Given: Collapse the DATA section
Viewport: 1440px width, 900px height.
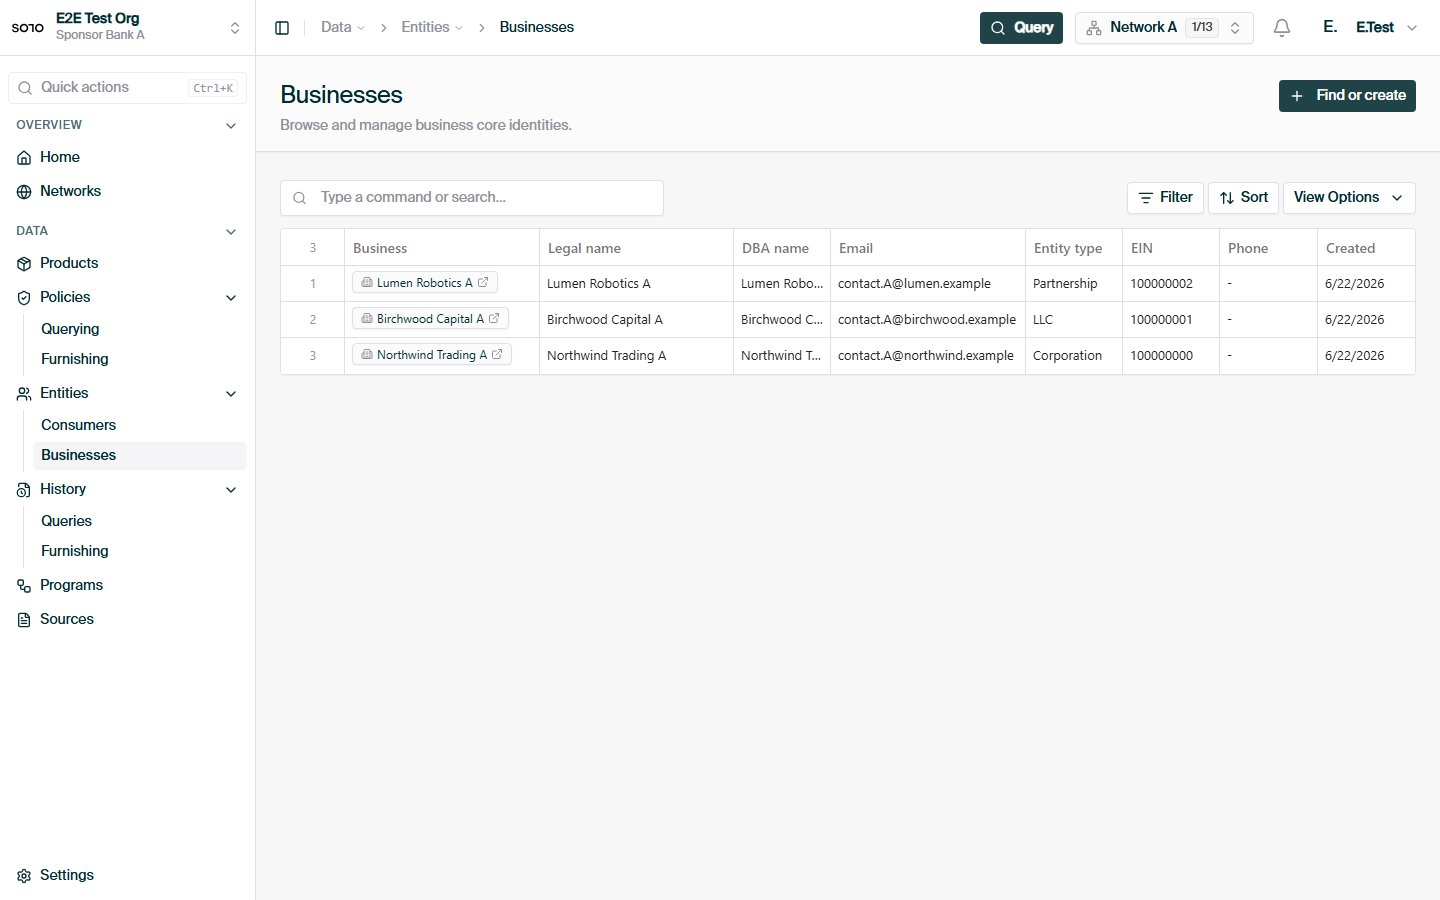Looking at the screenshot, I should [231, 232].
